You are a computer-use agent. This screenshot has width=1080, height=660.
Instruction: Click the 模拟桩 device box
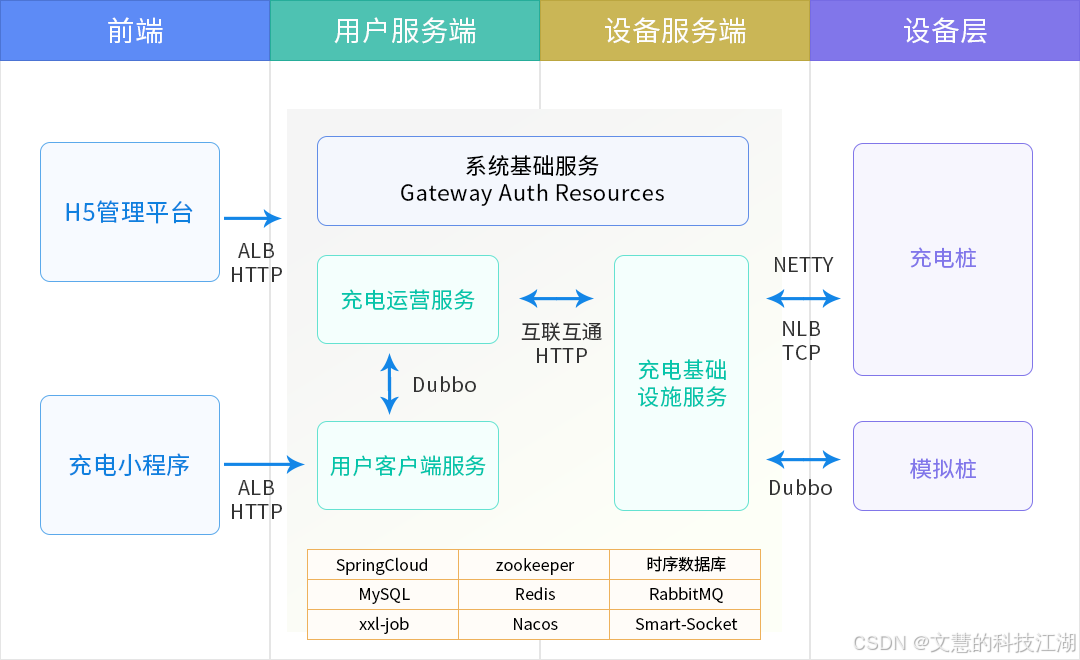943,466
